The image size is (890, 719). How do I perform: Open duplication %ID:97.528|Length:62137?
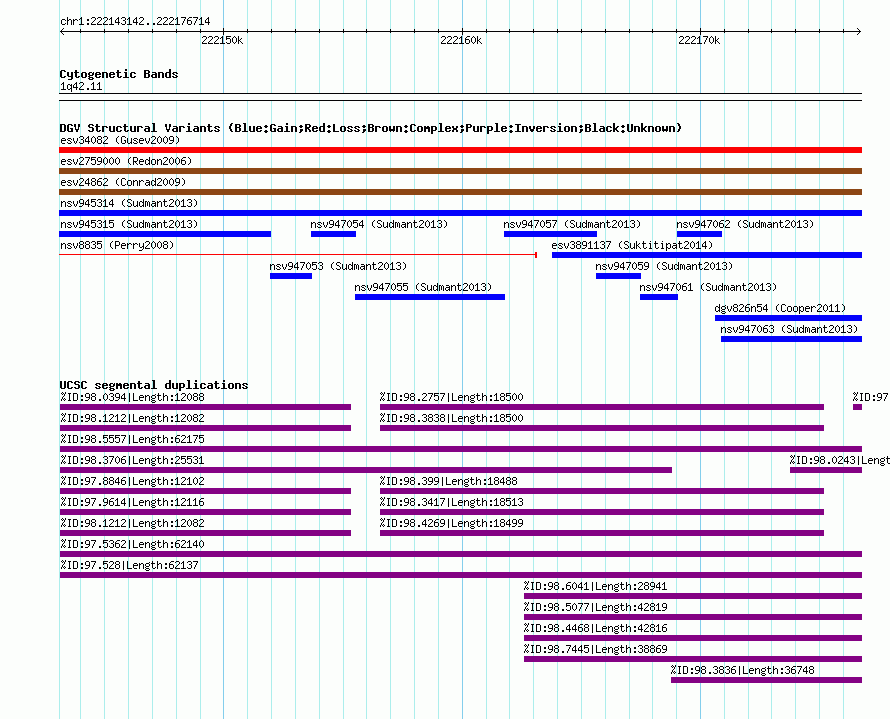click(x=460, y=575)
